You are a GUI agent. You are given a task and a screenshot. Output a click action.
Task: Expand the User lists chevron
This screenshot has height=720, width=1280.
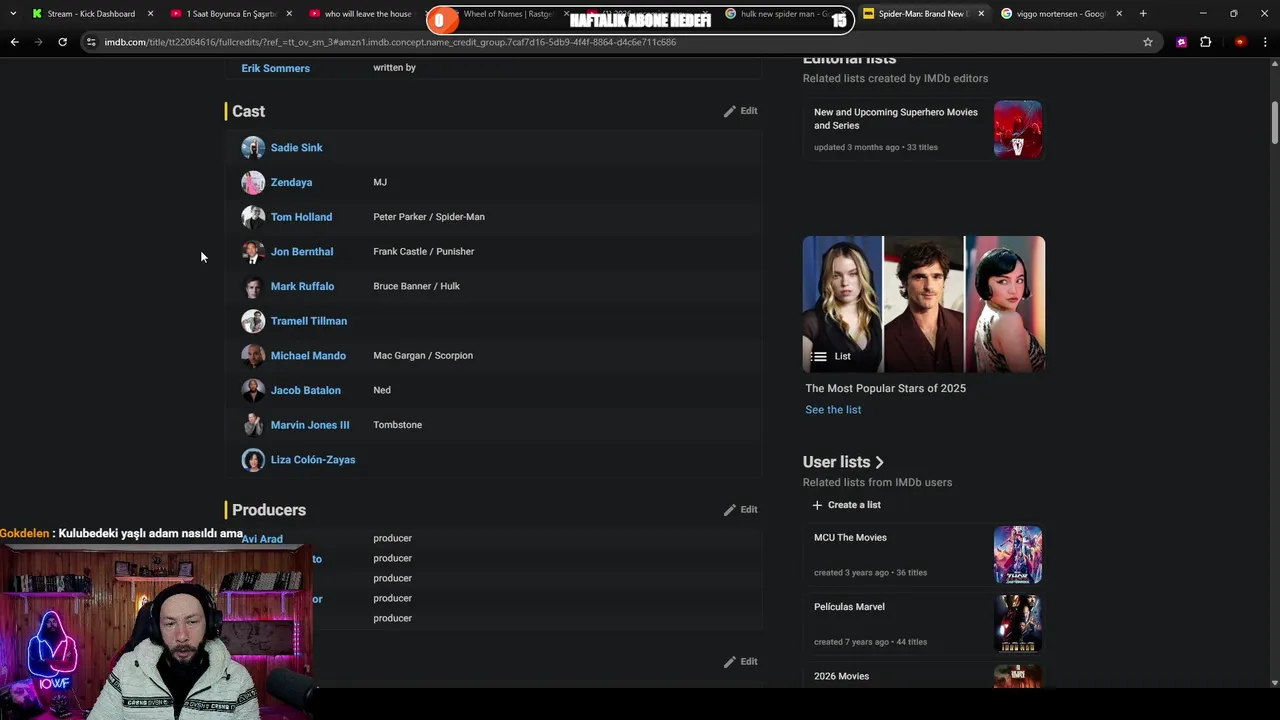point(879,462)
